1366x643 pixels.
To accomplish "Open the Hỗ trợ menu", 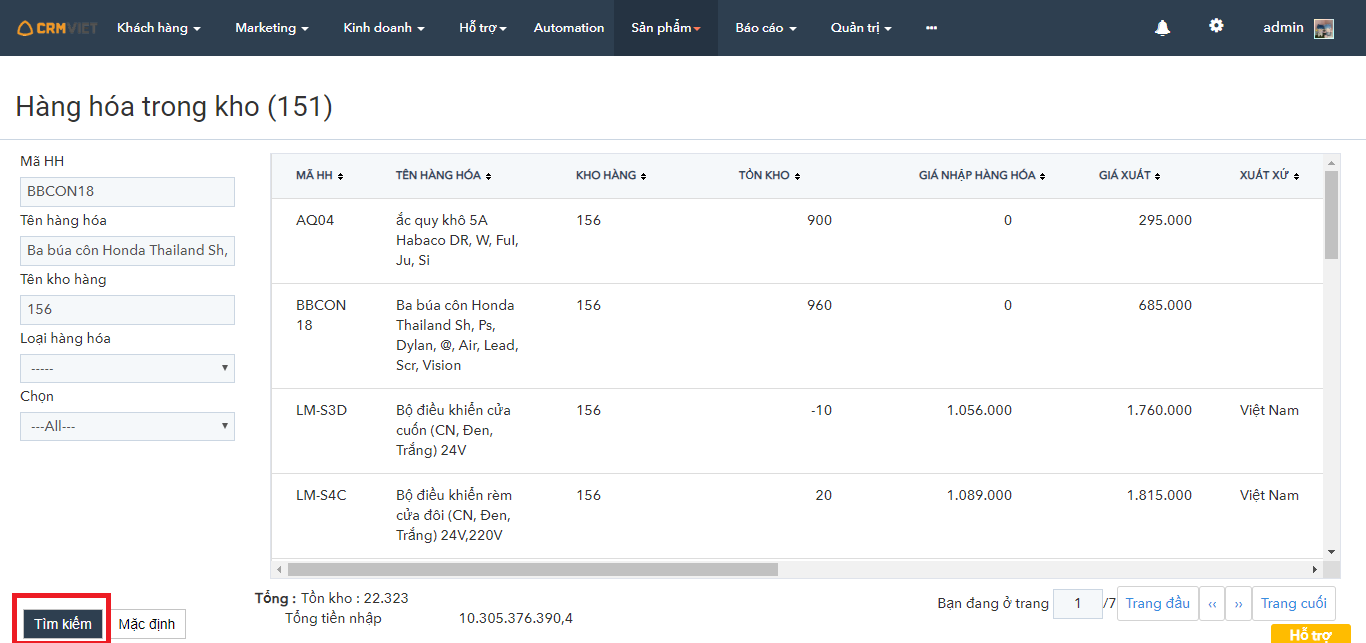I will click(483, 28).
